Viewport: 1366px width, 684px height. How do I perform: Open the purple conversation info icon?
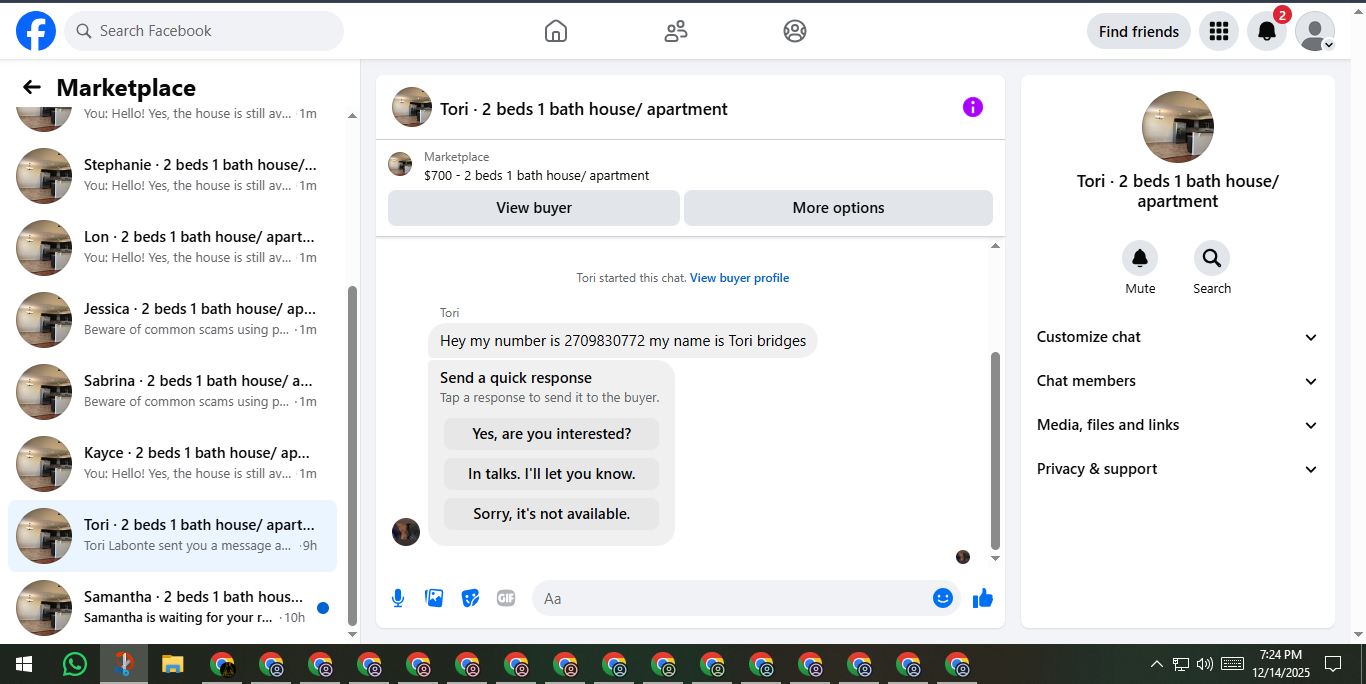point(973,107)
